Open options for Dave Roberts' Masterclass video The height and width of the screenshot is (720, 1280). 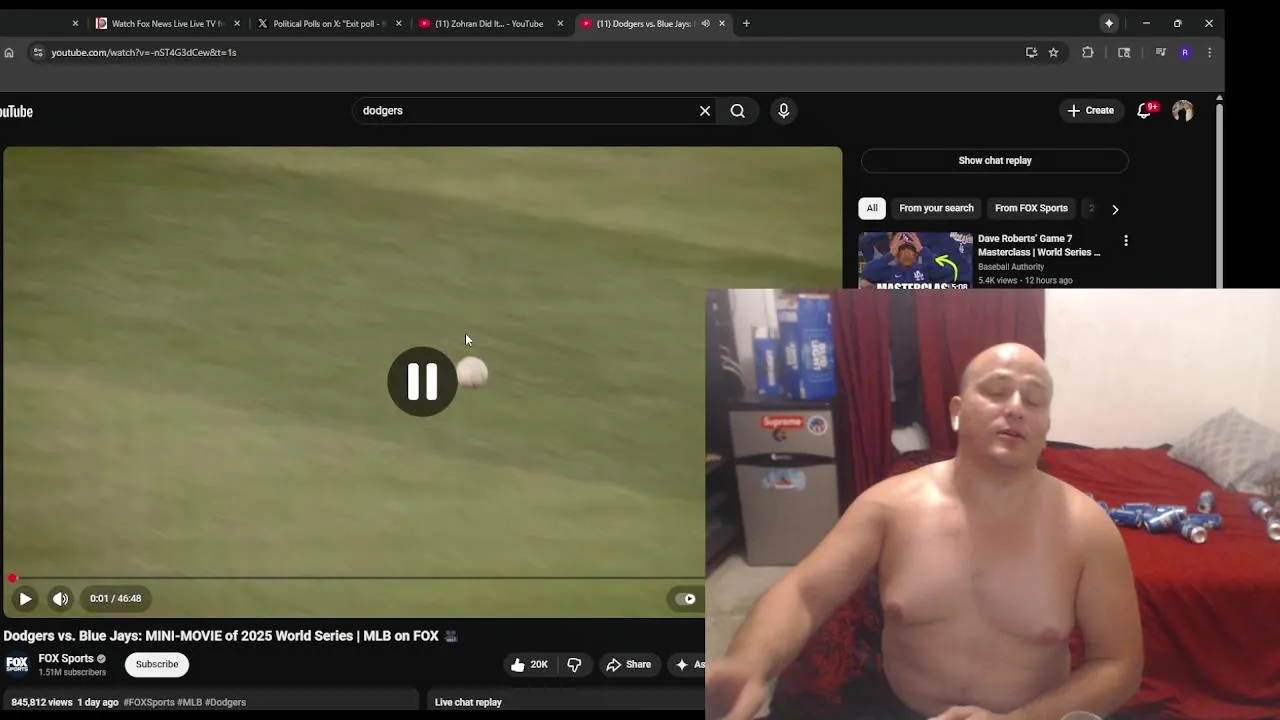point(1126,241)
